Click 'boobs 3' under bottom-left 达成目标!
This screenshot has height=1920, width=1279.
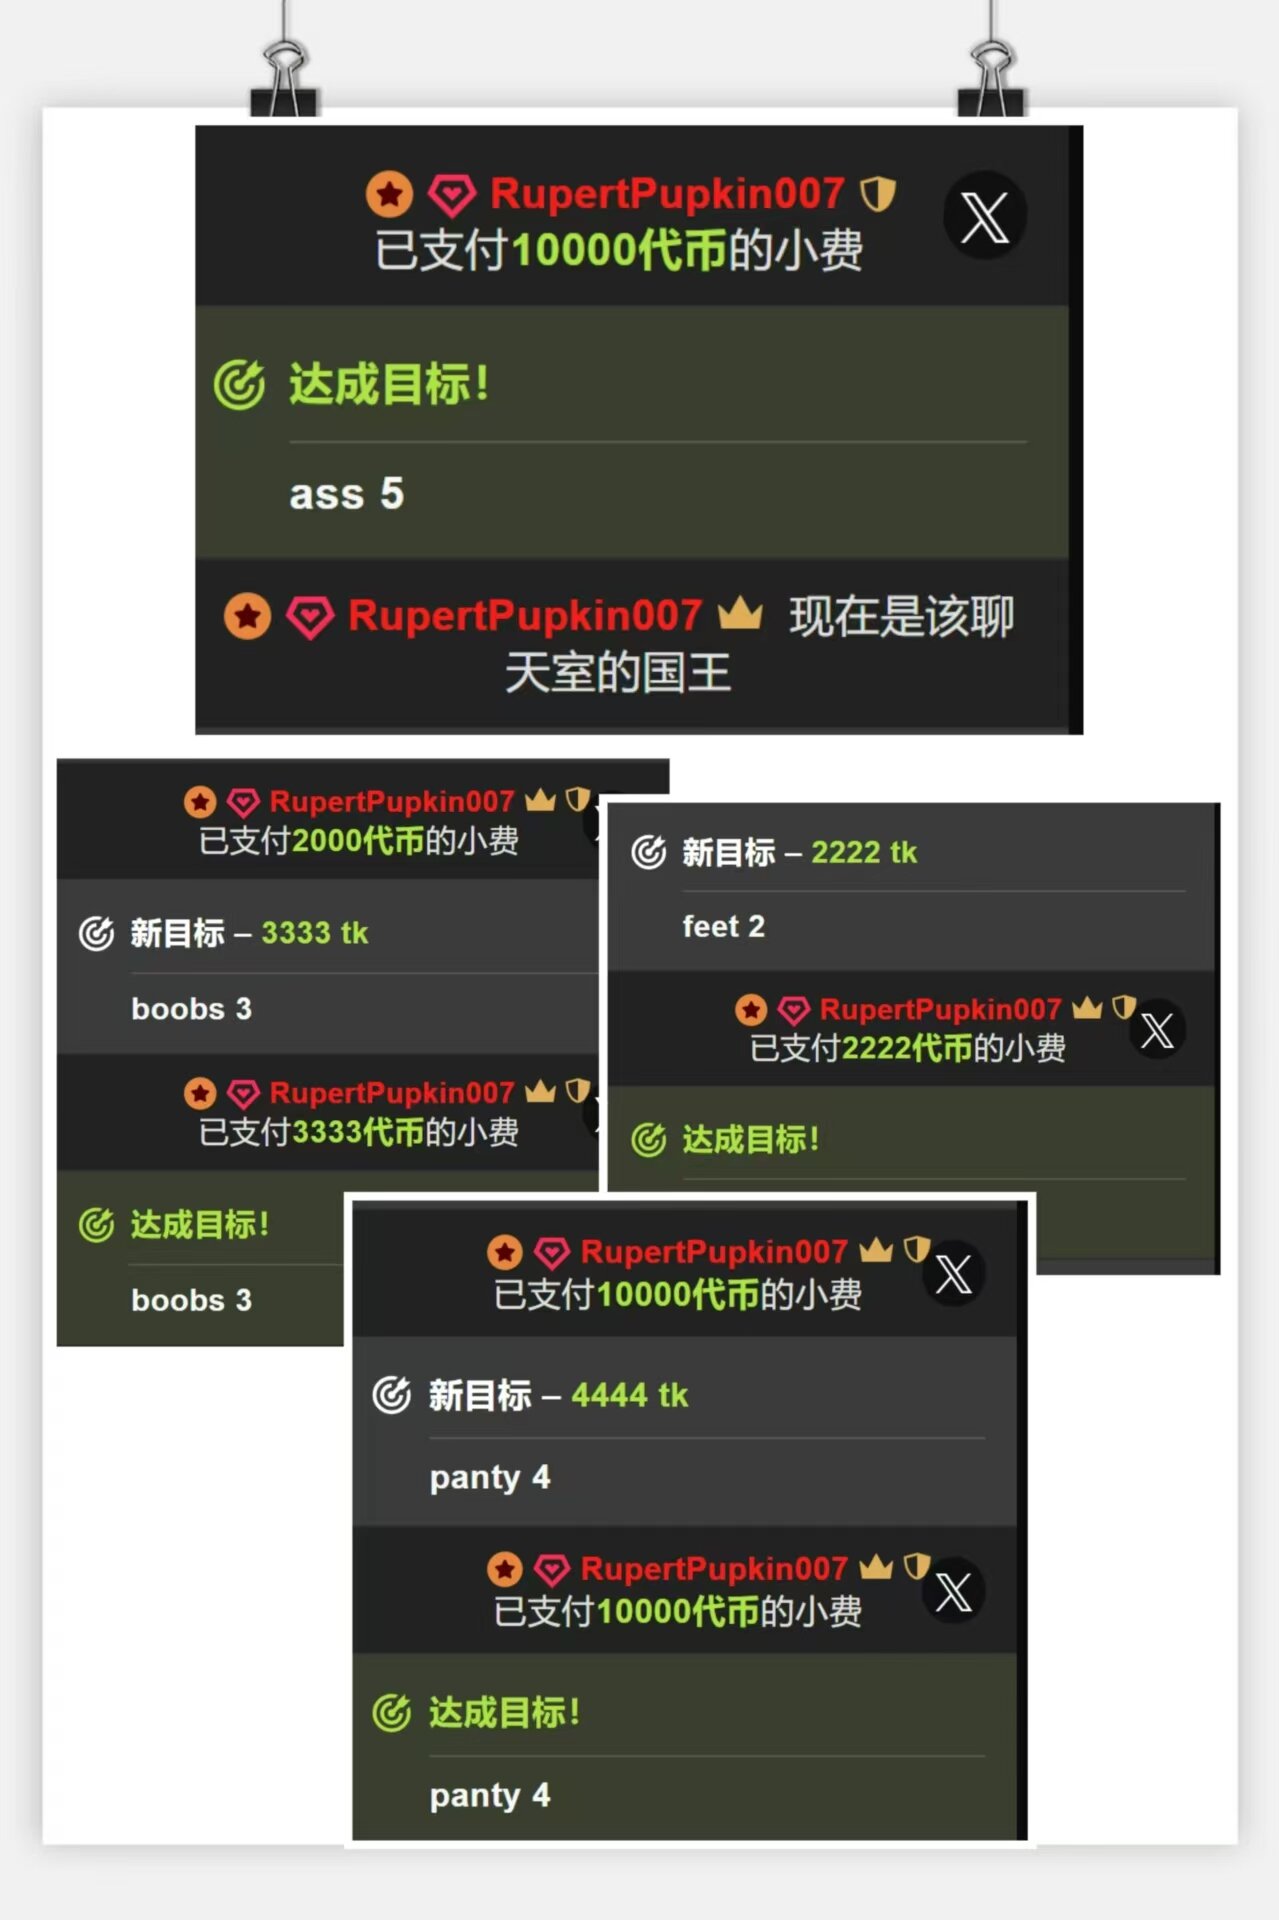click(192, 1300)
